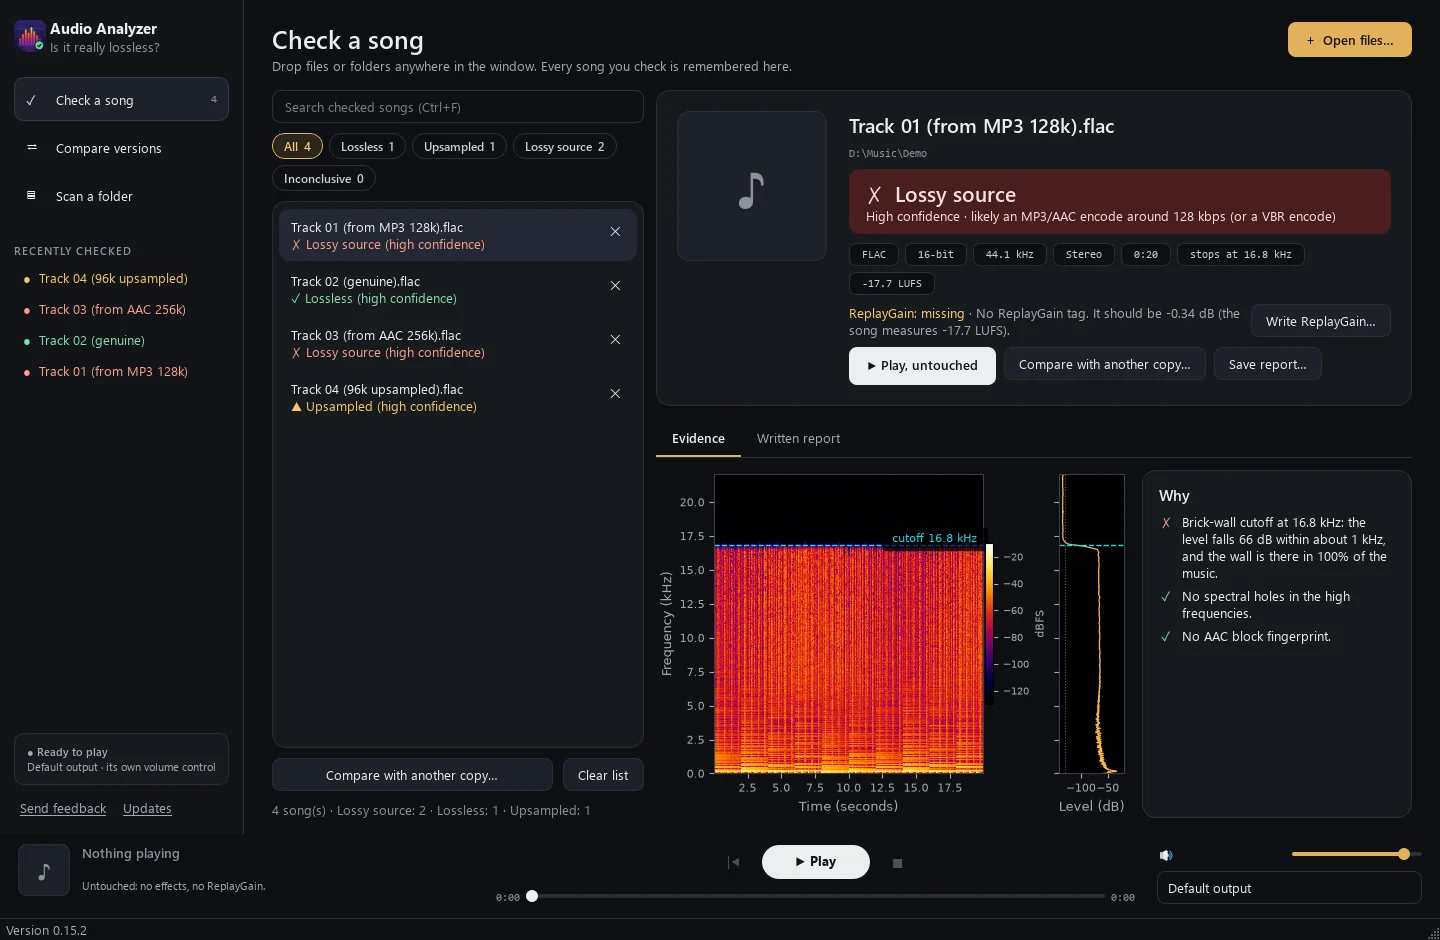Click the volume slider handle
Screen dimensions: 1440x940
(x=1404, y=854)
